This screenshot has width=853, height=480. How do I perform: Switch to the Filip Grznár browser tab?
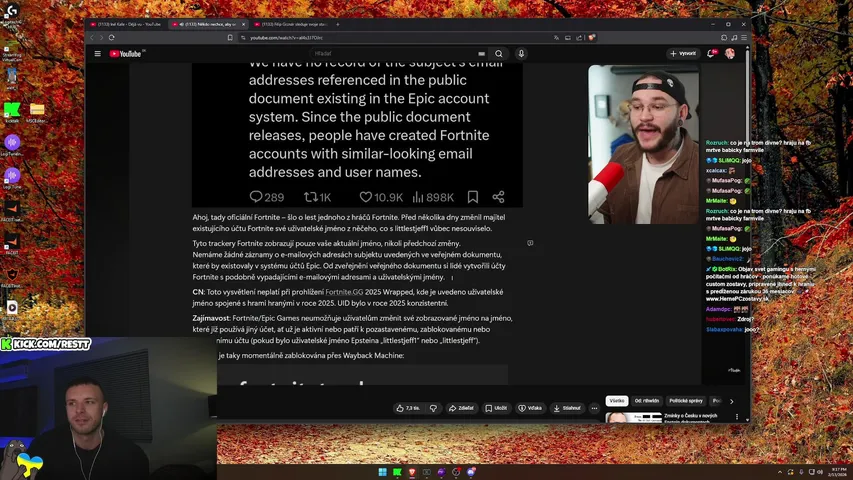coord(292,24)
